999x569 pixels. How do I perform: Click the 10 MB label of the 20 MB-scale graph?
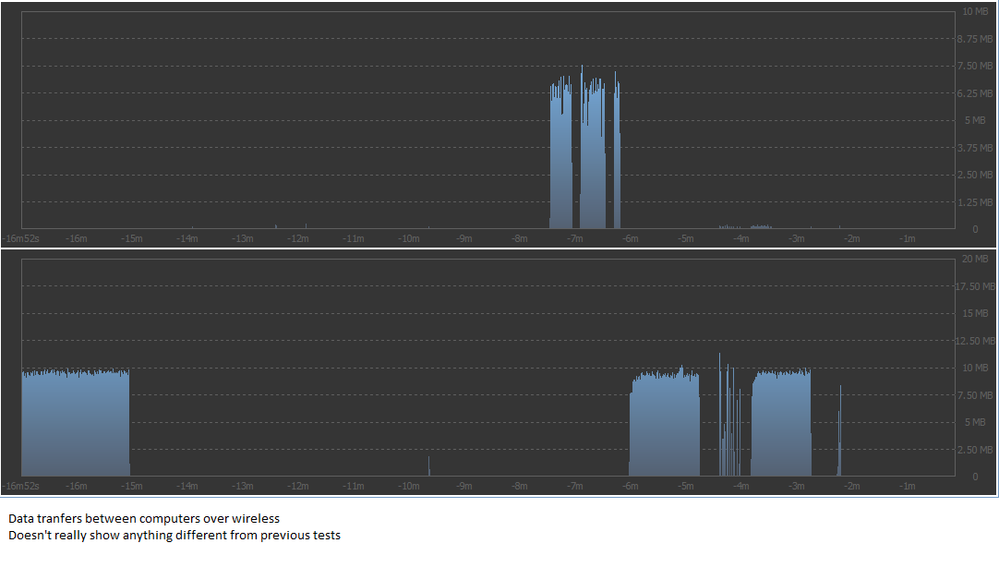click(975, 368)
